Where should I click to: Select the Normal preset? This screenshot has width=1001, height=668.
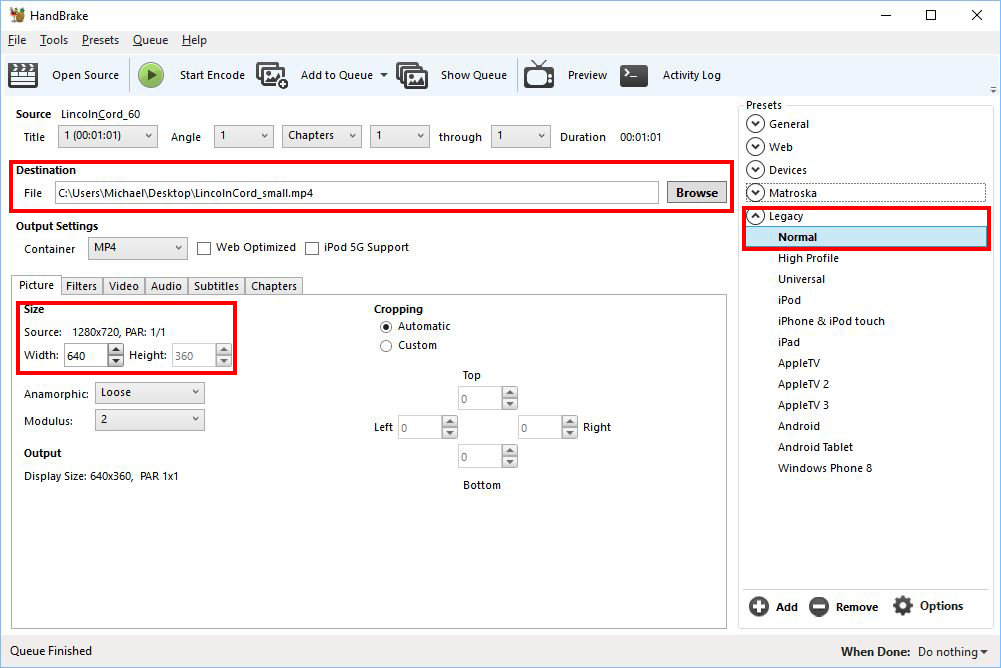click(866, 237)
